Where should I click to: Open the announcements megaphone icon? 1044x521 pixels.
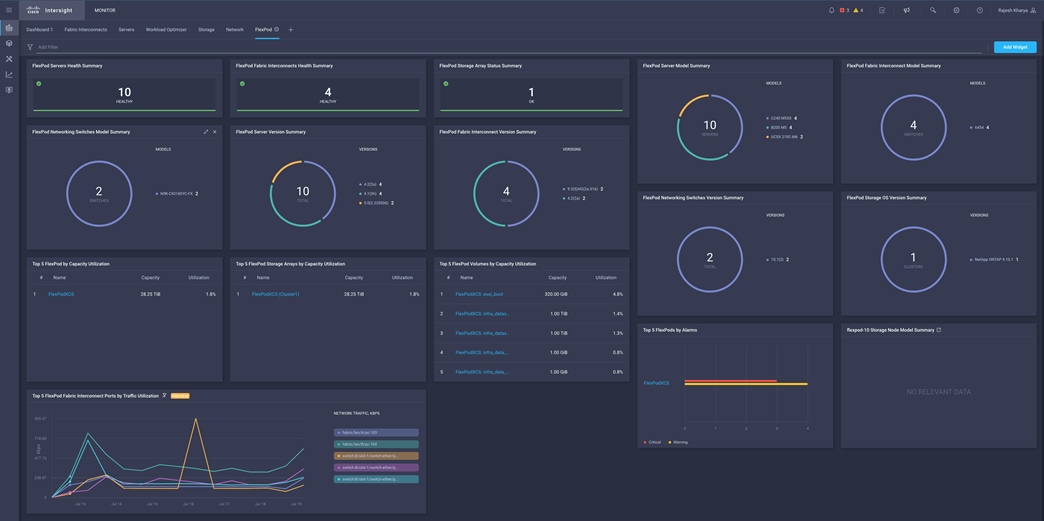(x=906, y=10)
